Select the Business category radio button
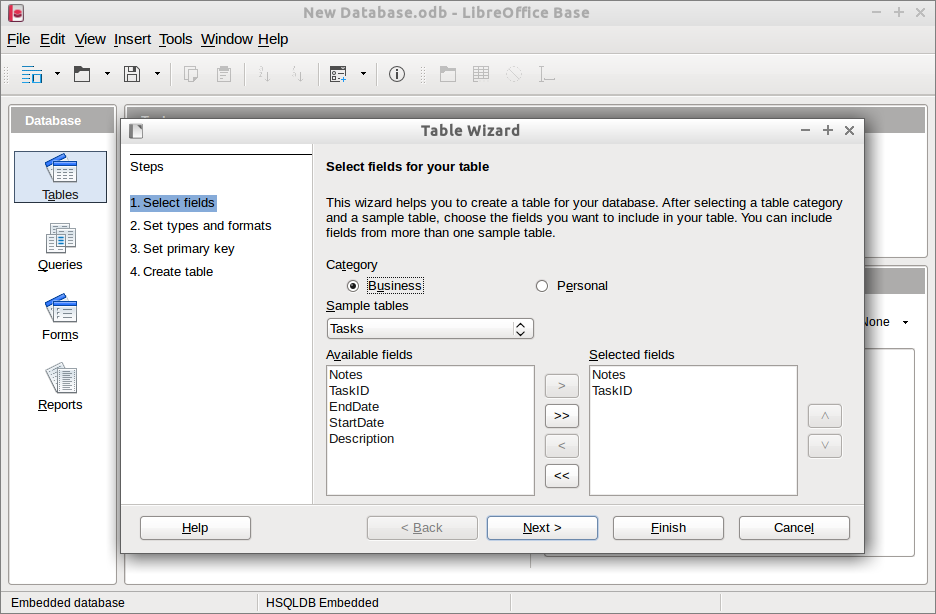 coord(353,286)
